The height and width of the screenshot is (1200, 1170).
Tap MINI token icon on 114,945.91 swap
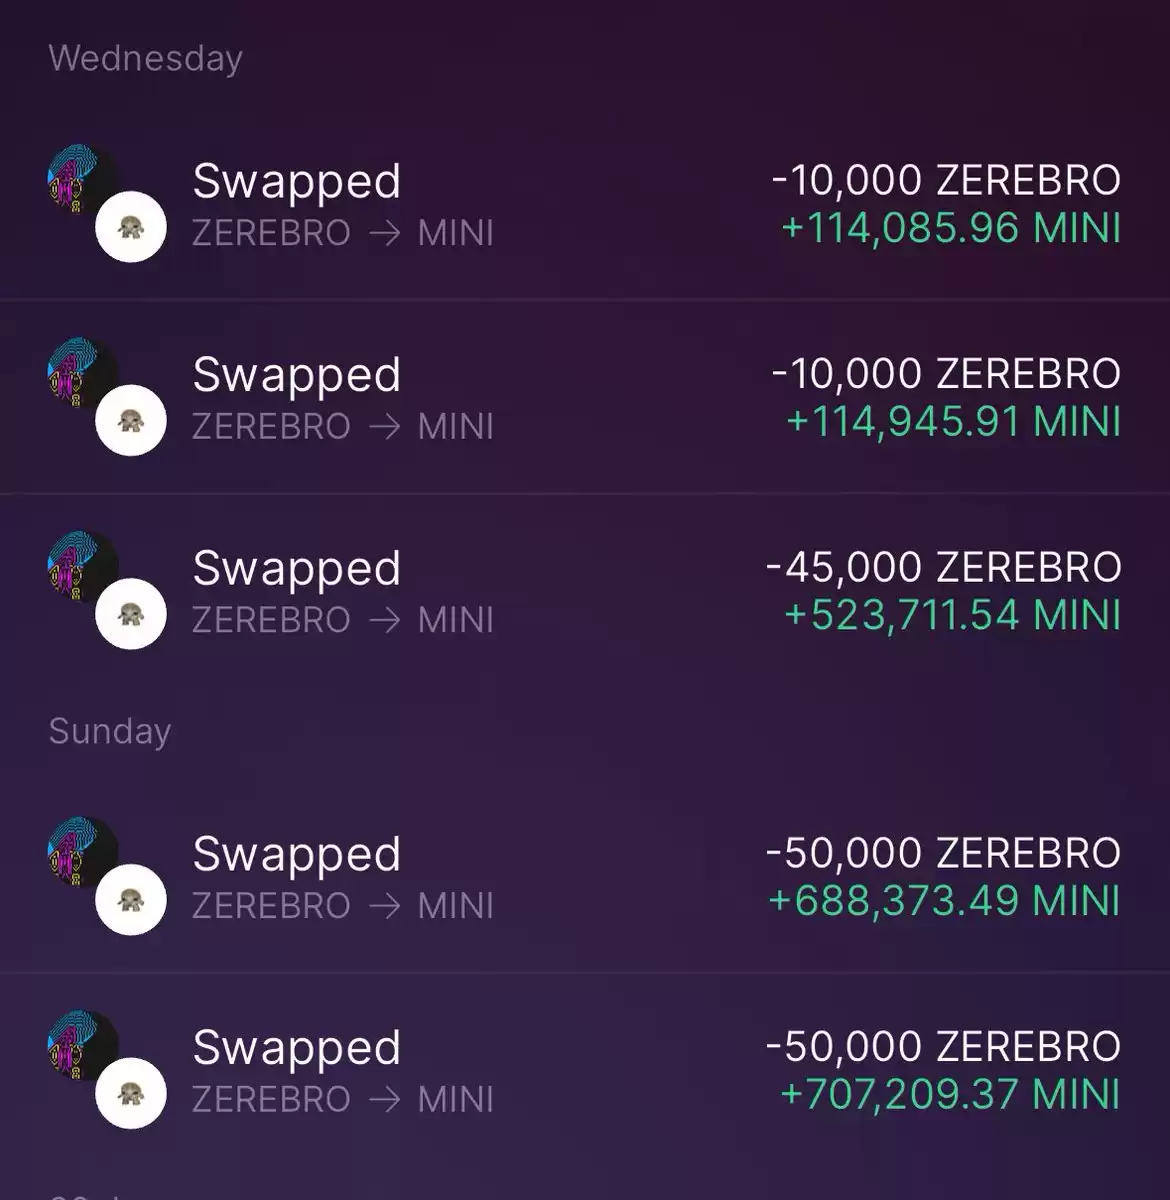pos(131,420)
